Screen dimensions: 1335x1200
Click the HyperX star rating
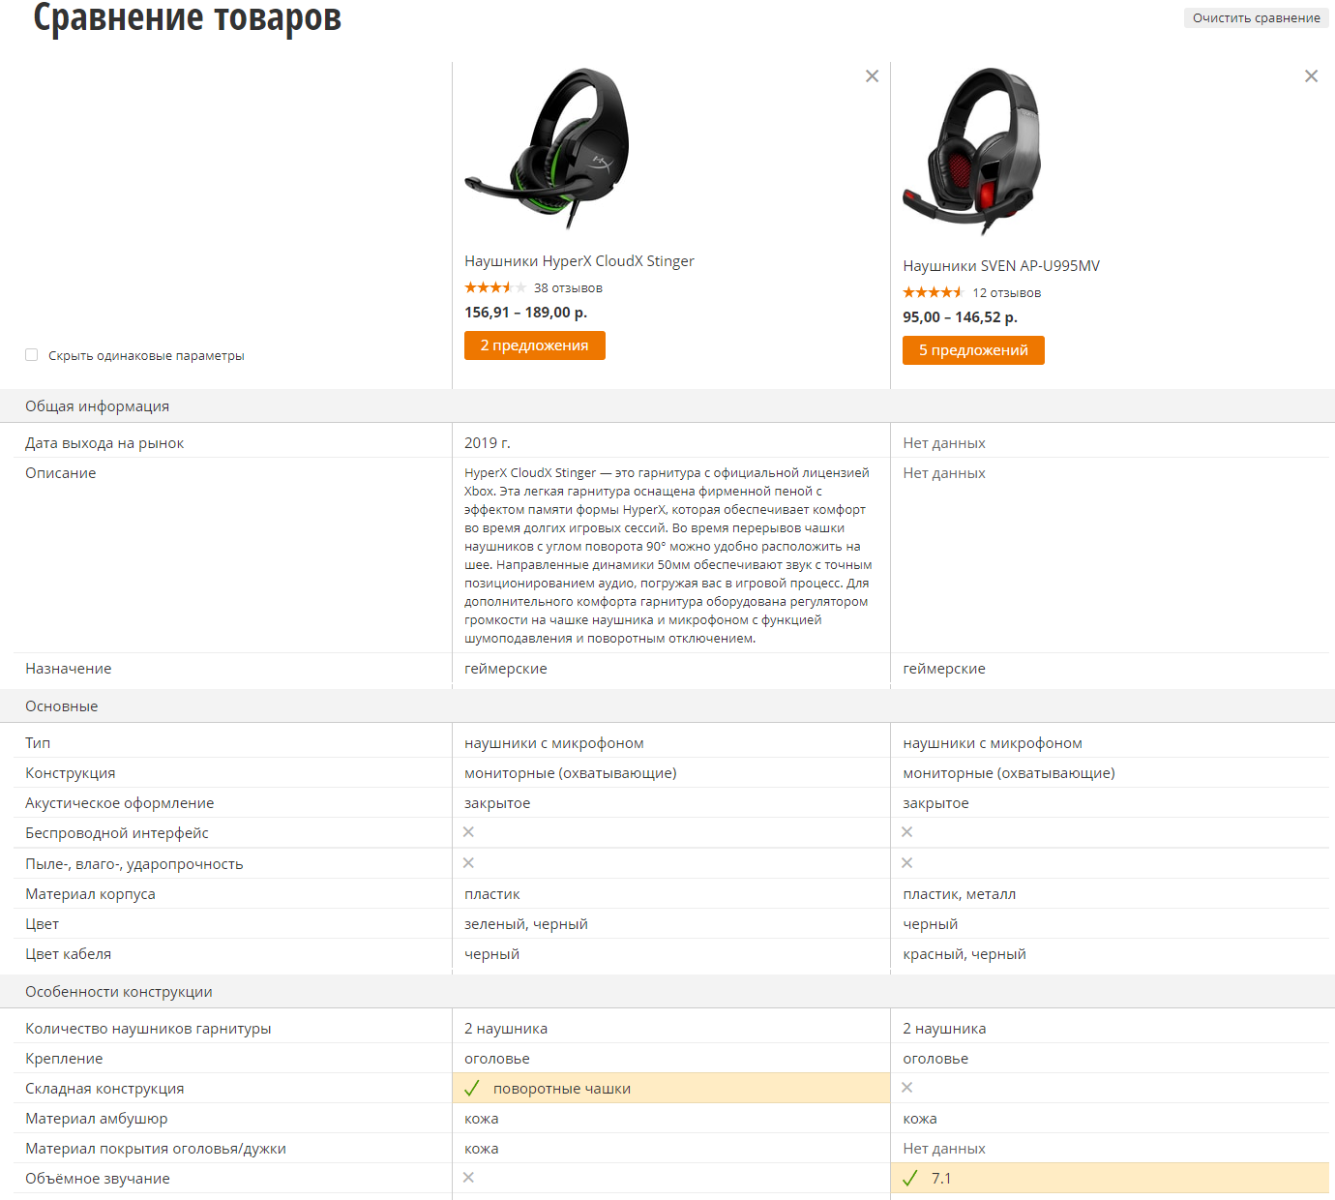pos(495,288)
